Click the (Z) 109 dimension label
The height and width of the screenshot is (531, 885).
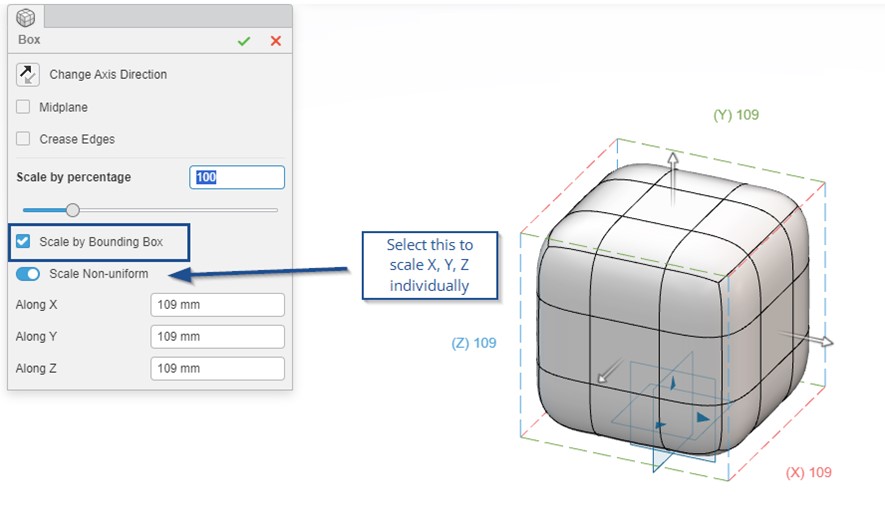pyautogui.click(x=473, y=343)
